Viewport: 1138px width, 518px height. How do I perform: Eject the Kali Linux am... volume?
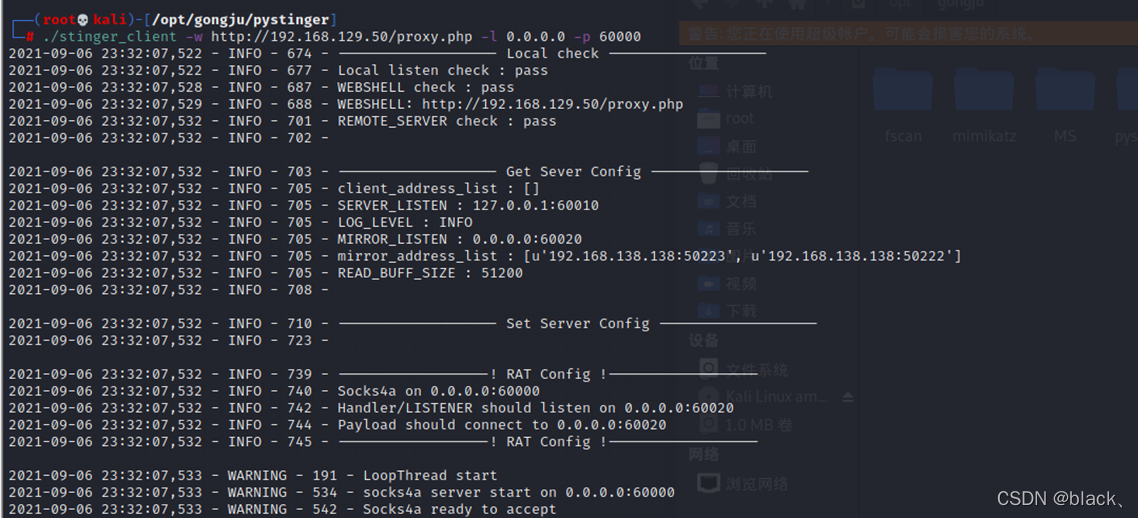[848, 397]
